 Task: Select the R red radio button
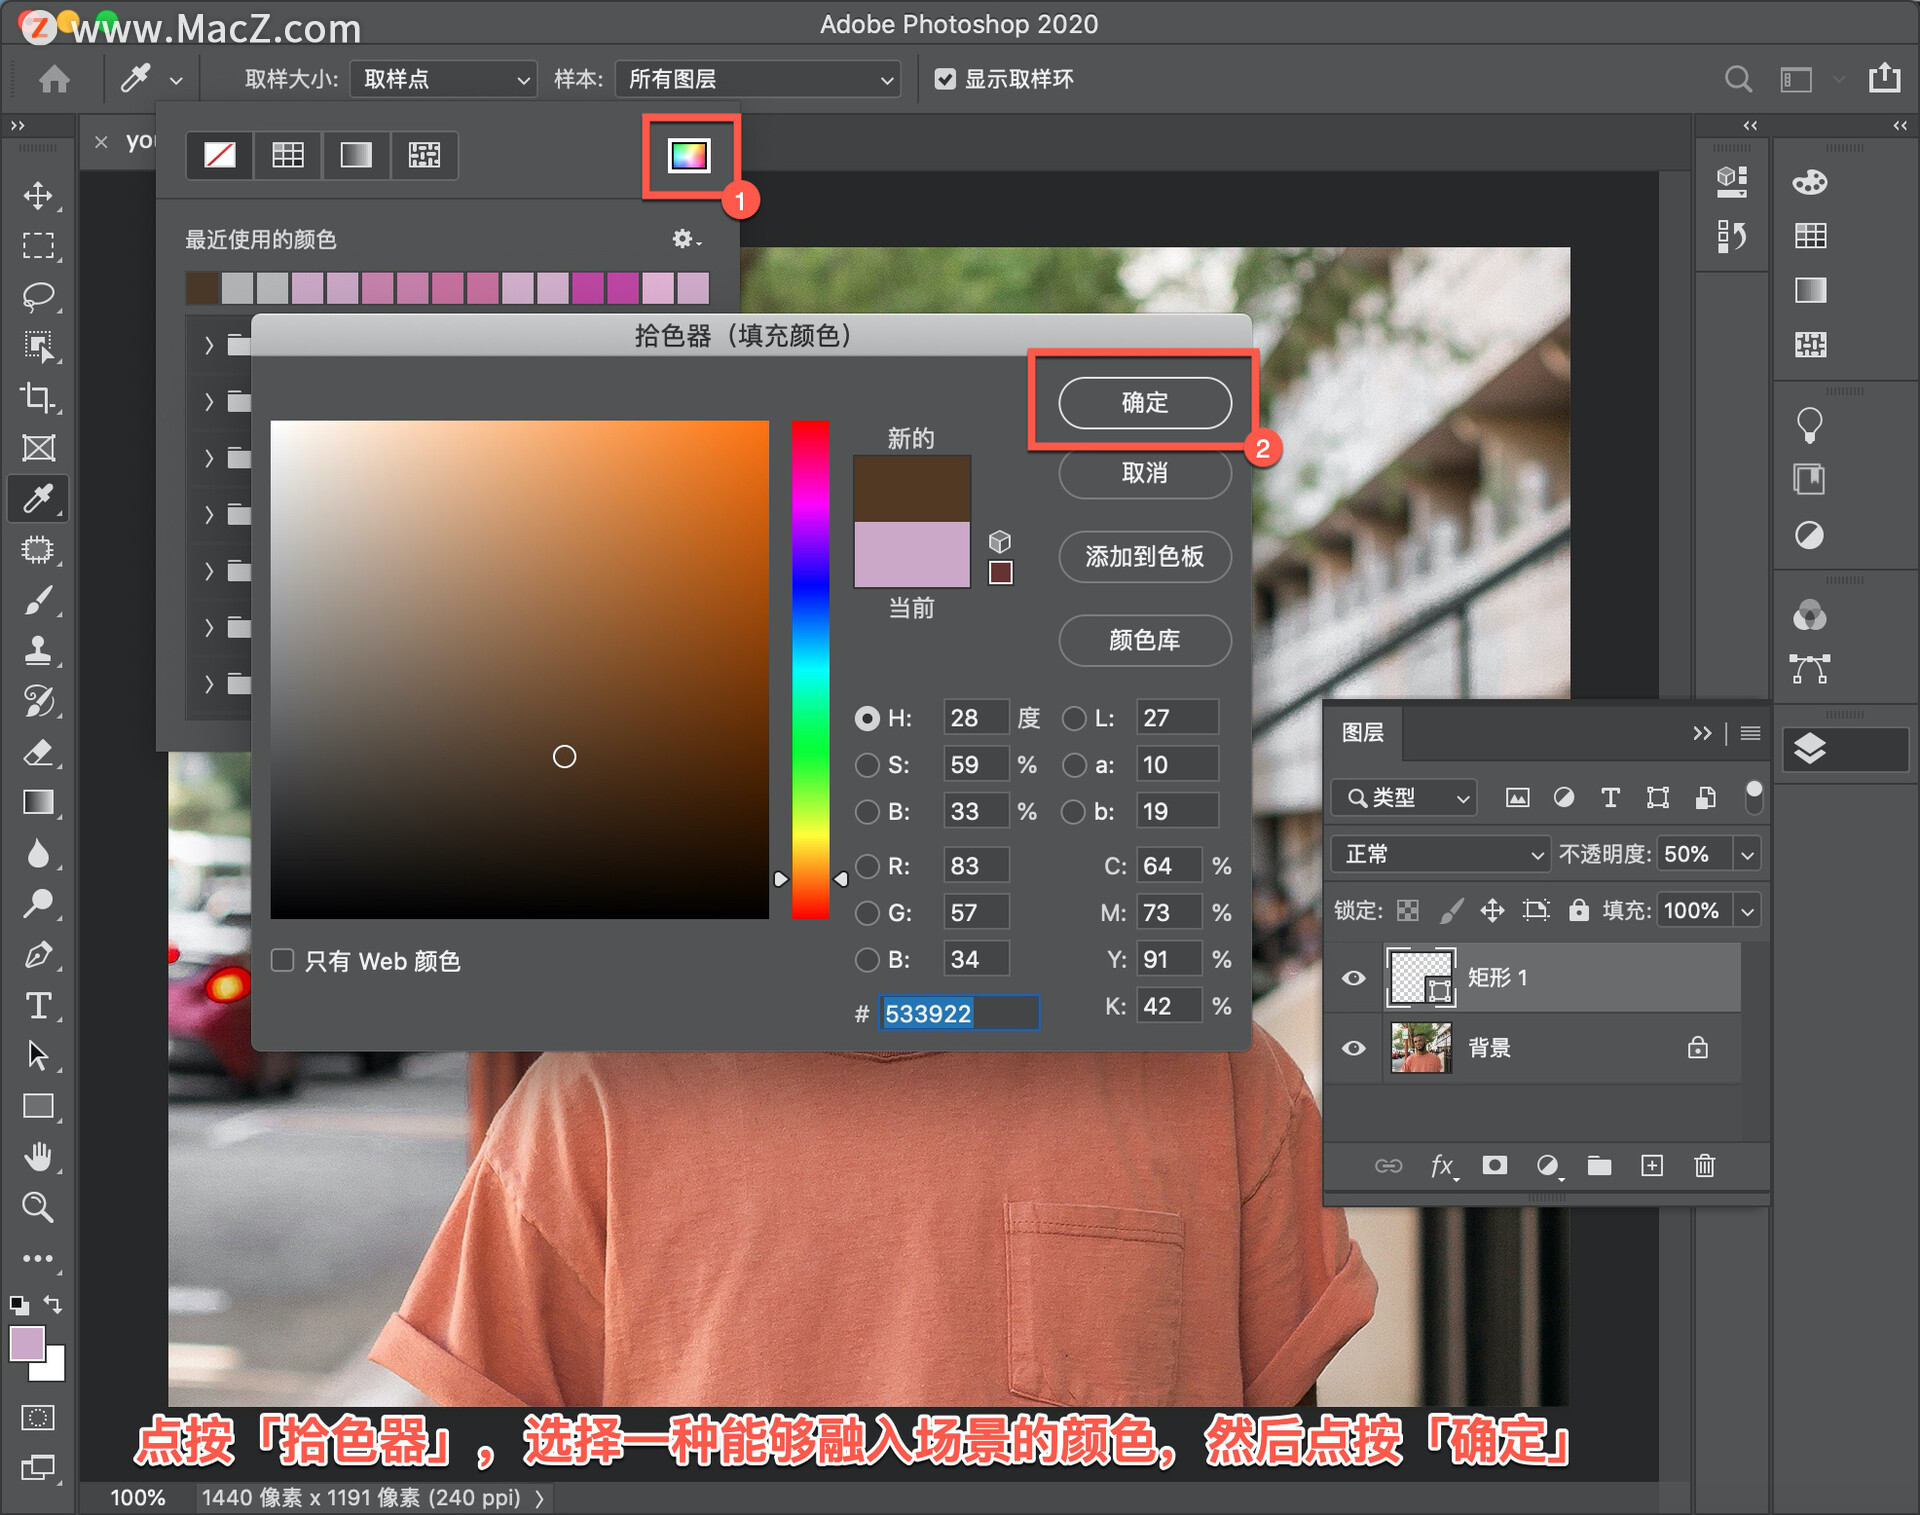[x=867, y=866]
